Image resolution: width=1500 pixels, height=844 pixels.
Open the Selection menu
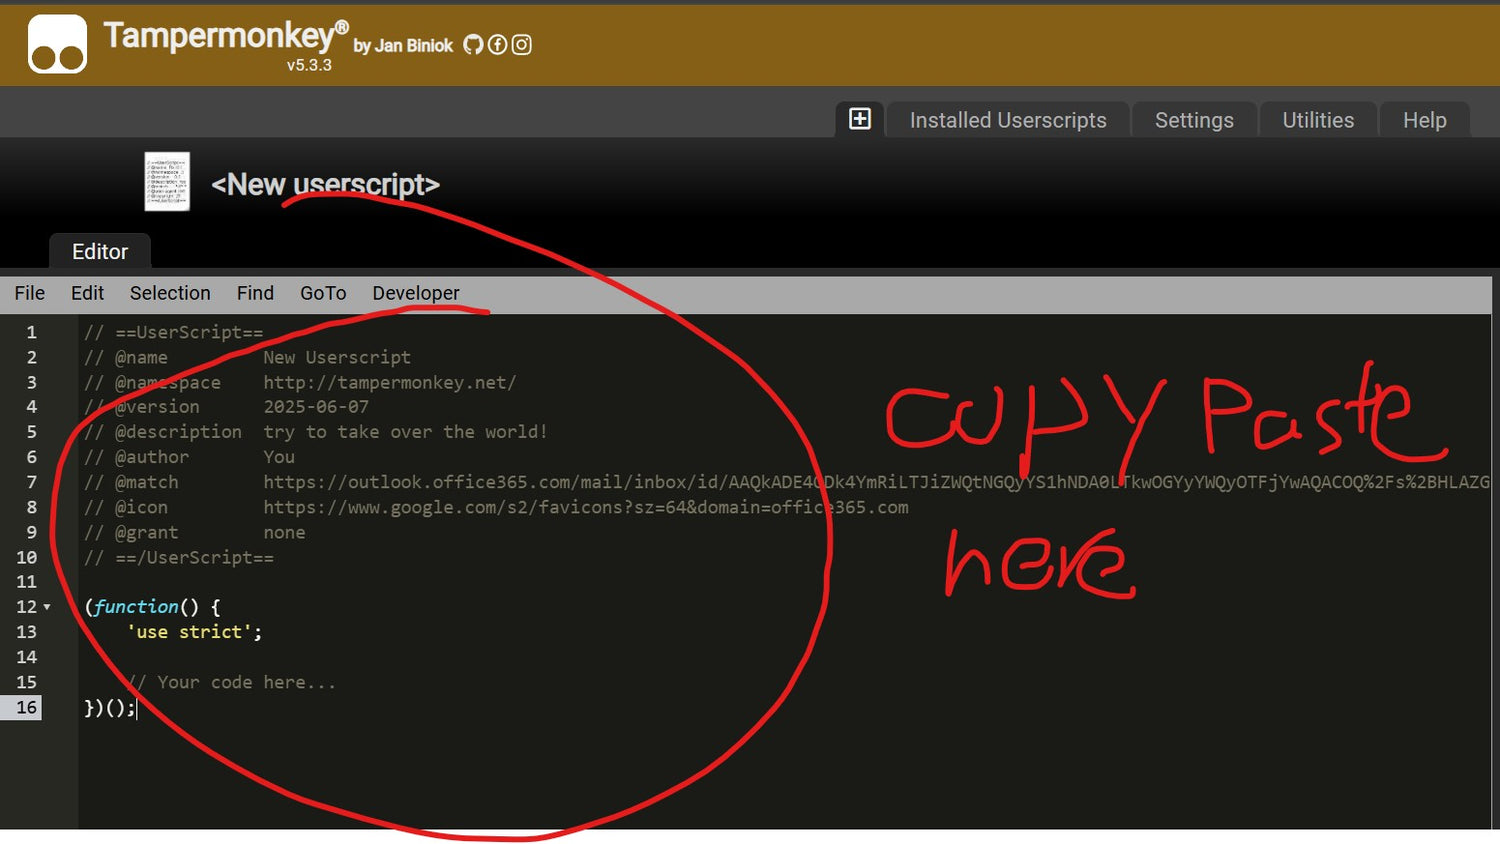click(170, 293)
